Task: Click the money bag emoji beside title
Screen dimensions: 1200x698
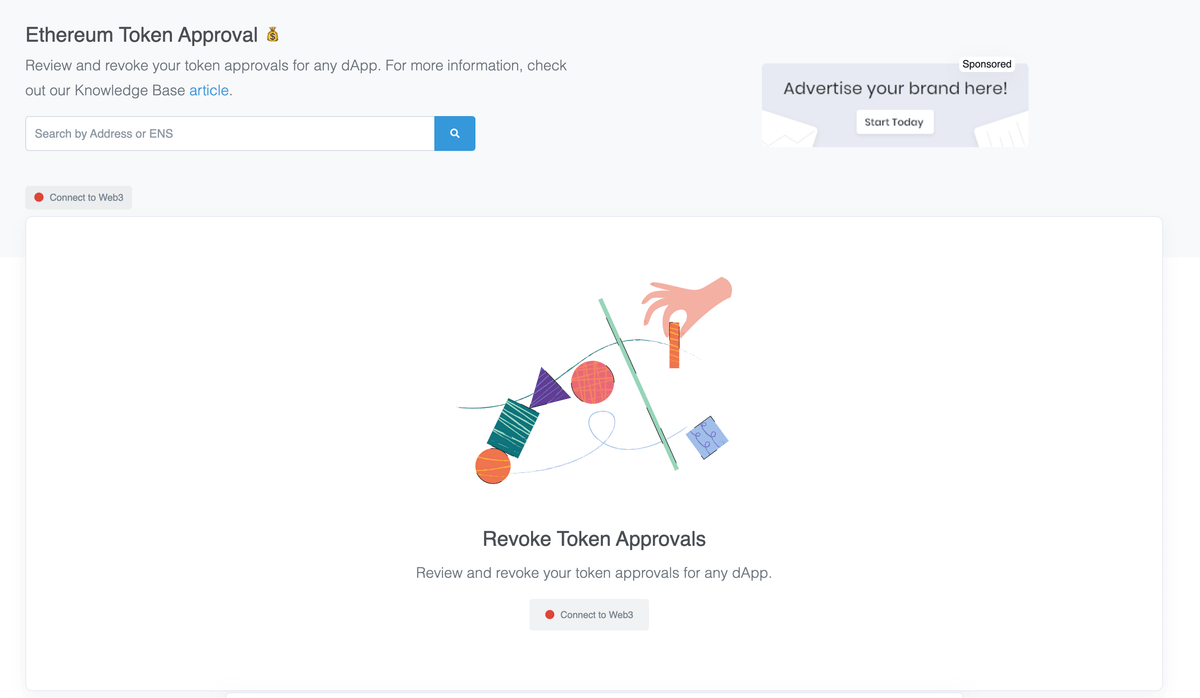Action: click(273, 35)
